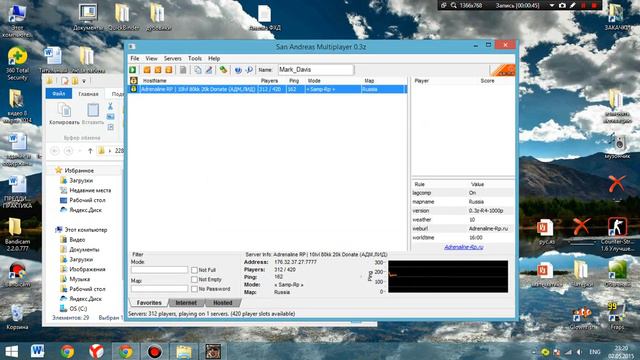The height and width of the screenshot is (360, 640).
Task: Click the Counter-Strike 1.6 desktop shortcut
Action: [x=617, y=234]
